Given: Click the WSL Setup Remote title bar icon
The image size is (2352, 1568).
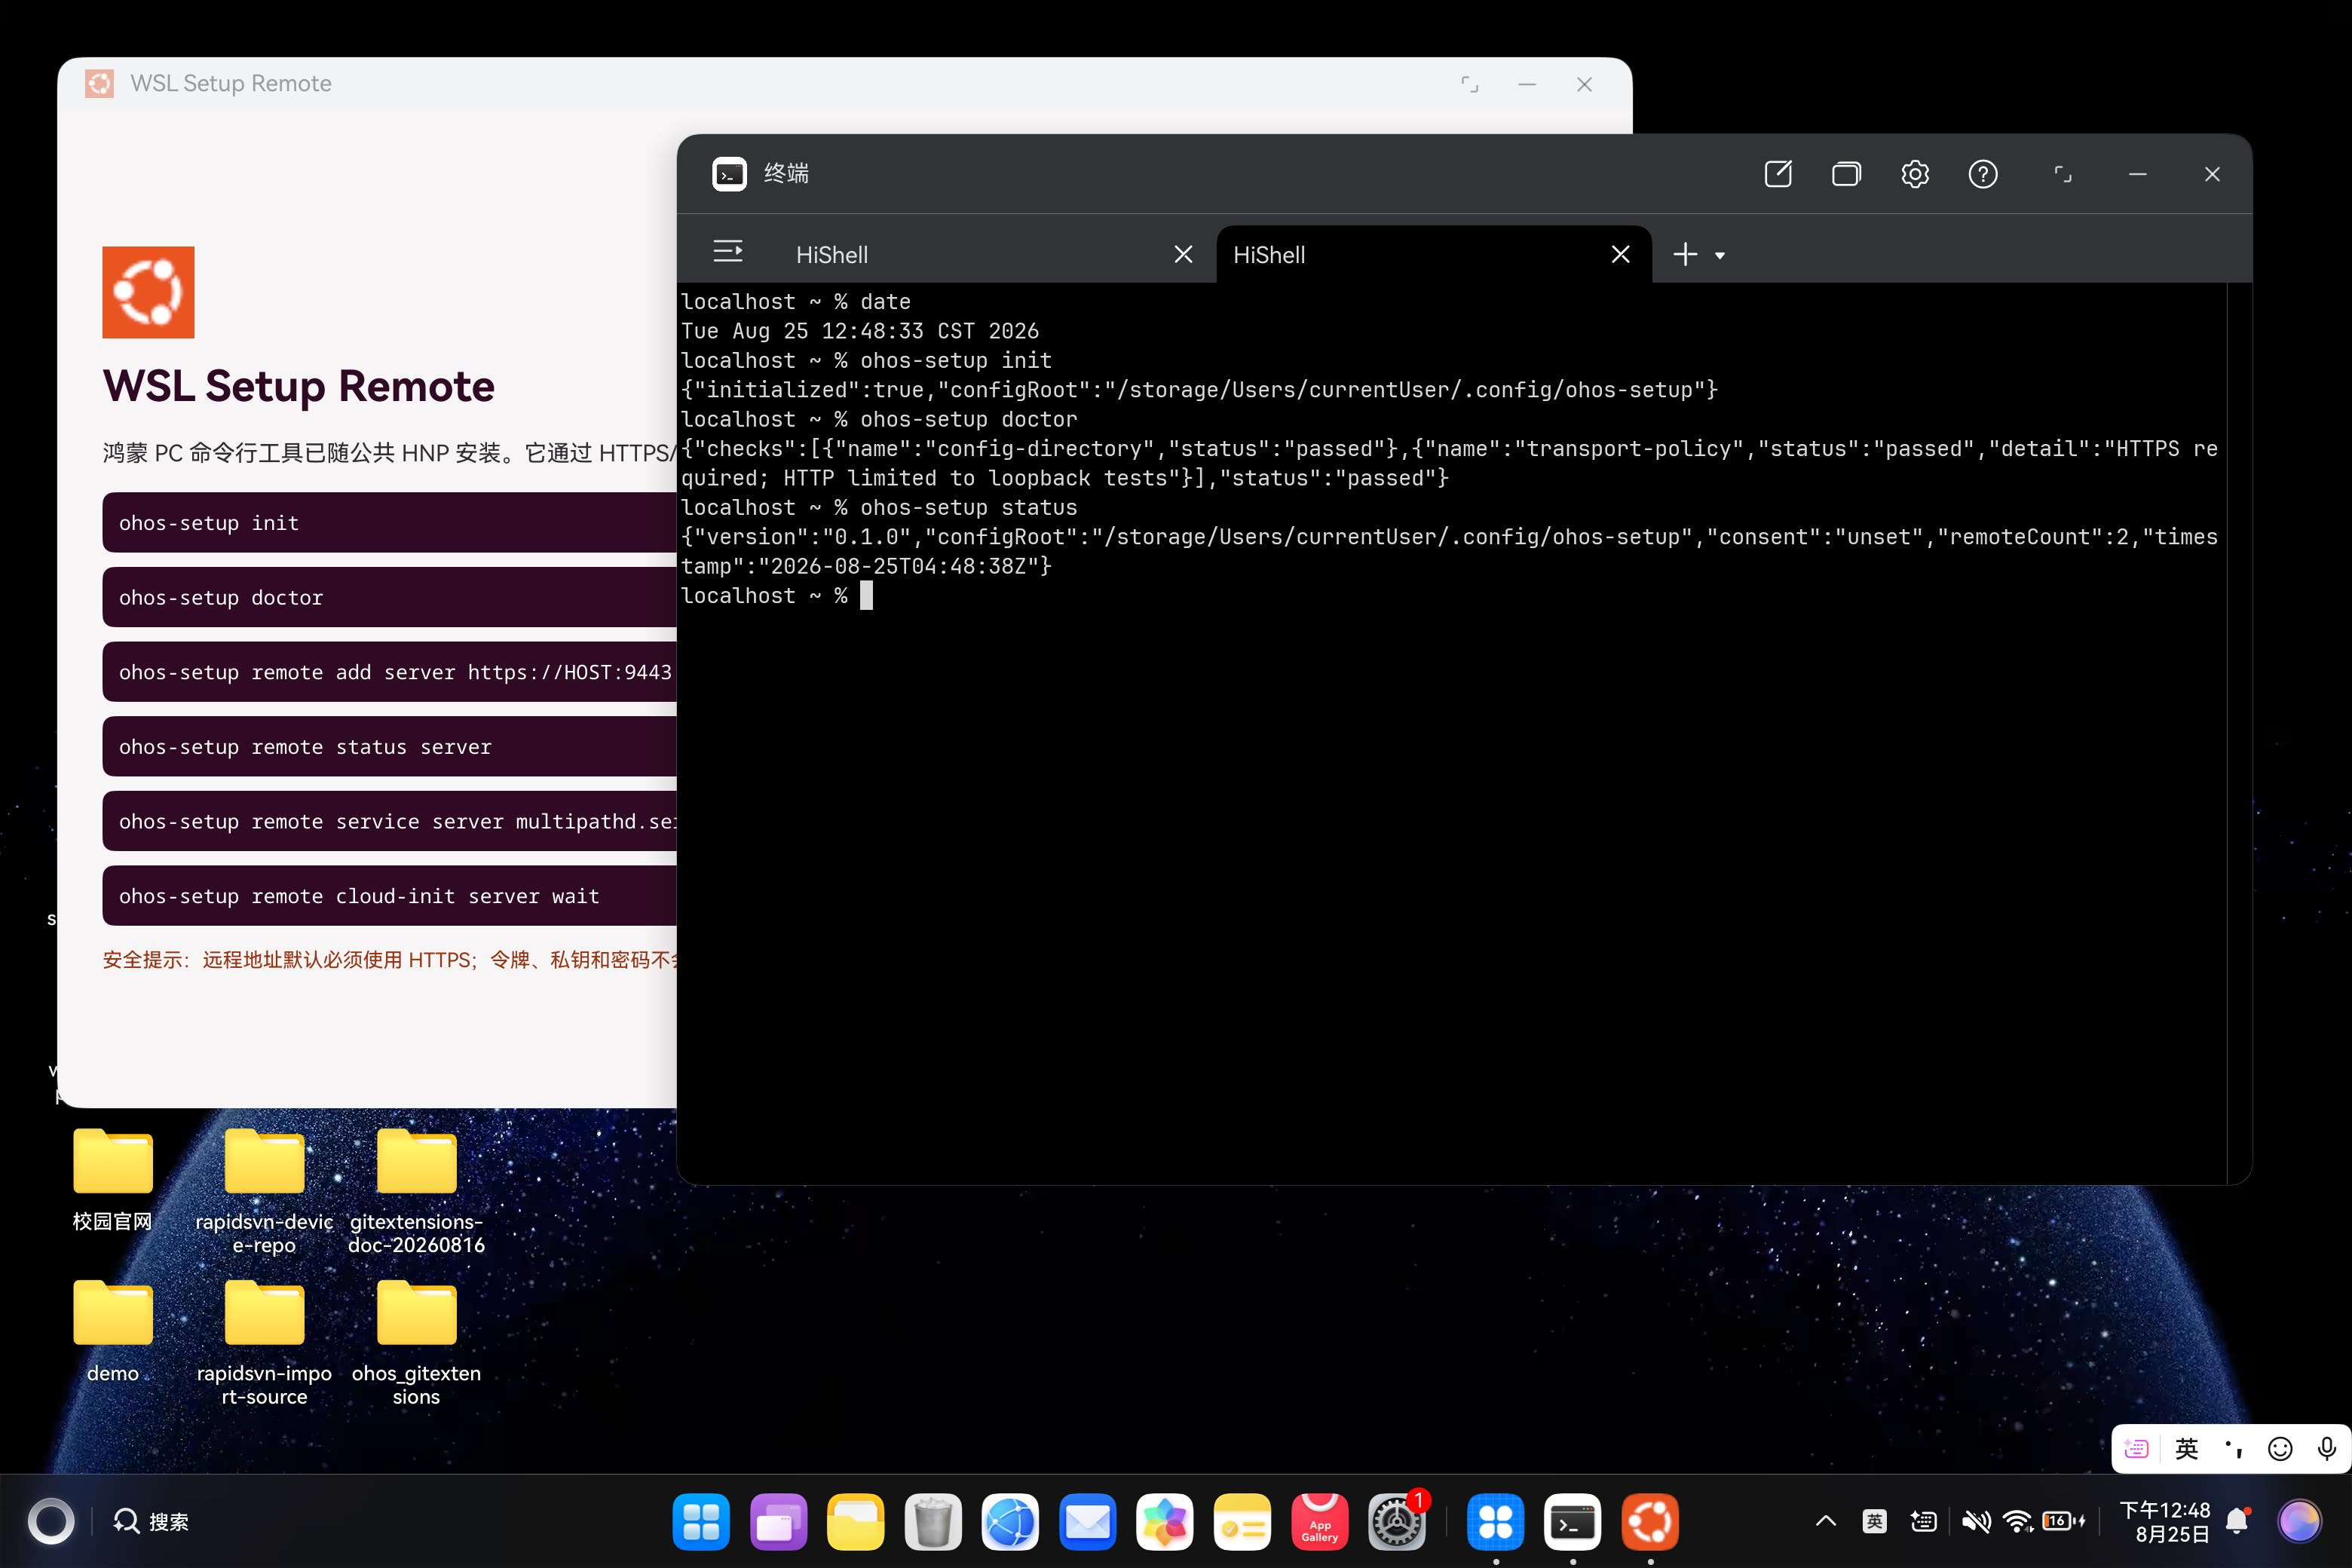Looking at the screenshot, I should [x=99, y=83].
